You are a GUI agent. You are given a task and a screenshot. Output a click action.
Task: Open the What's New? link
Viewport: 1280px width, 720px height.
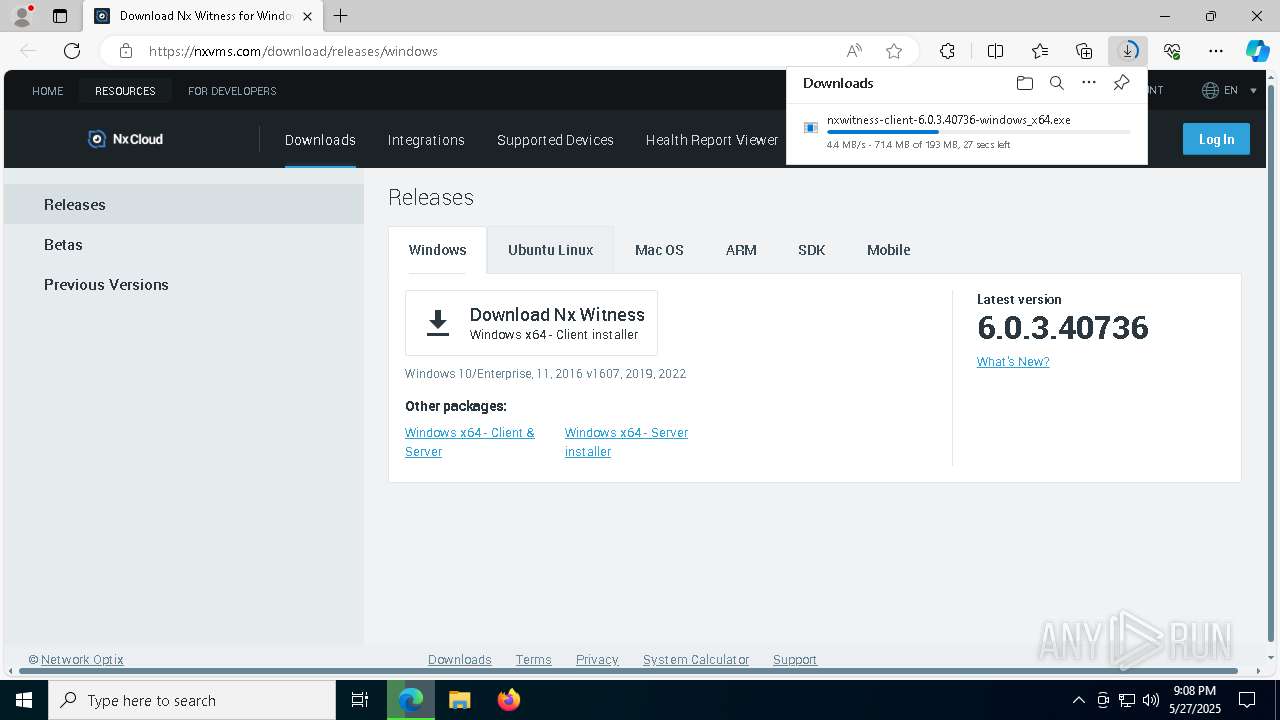pos(1013,362)
